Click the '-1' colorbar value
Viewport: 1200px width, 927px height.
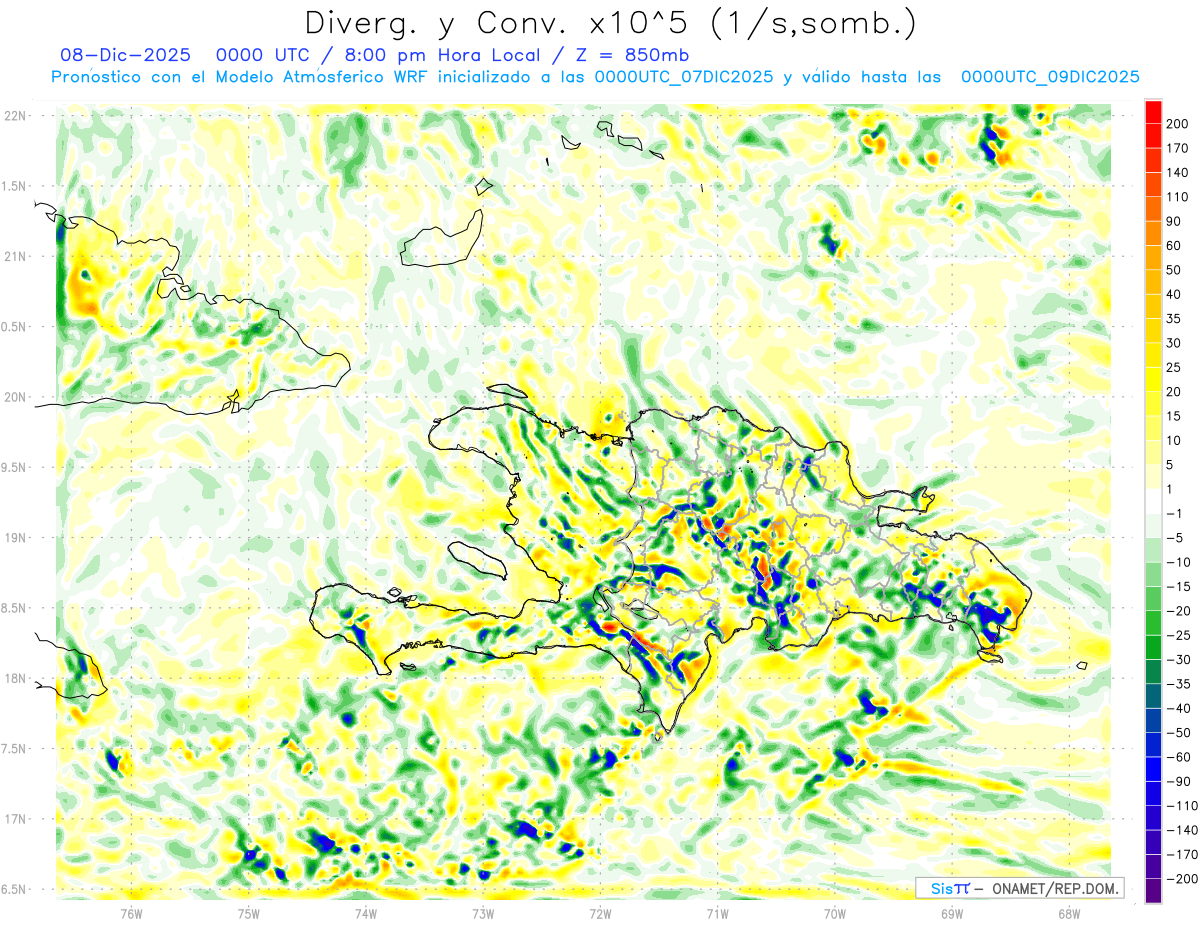[1175, 514]
